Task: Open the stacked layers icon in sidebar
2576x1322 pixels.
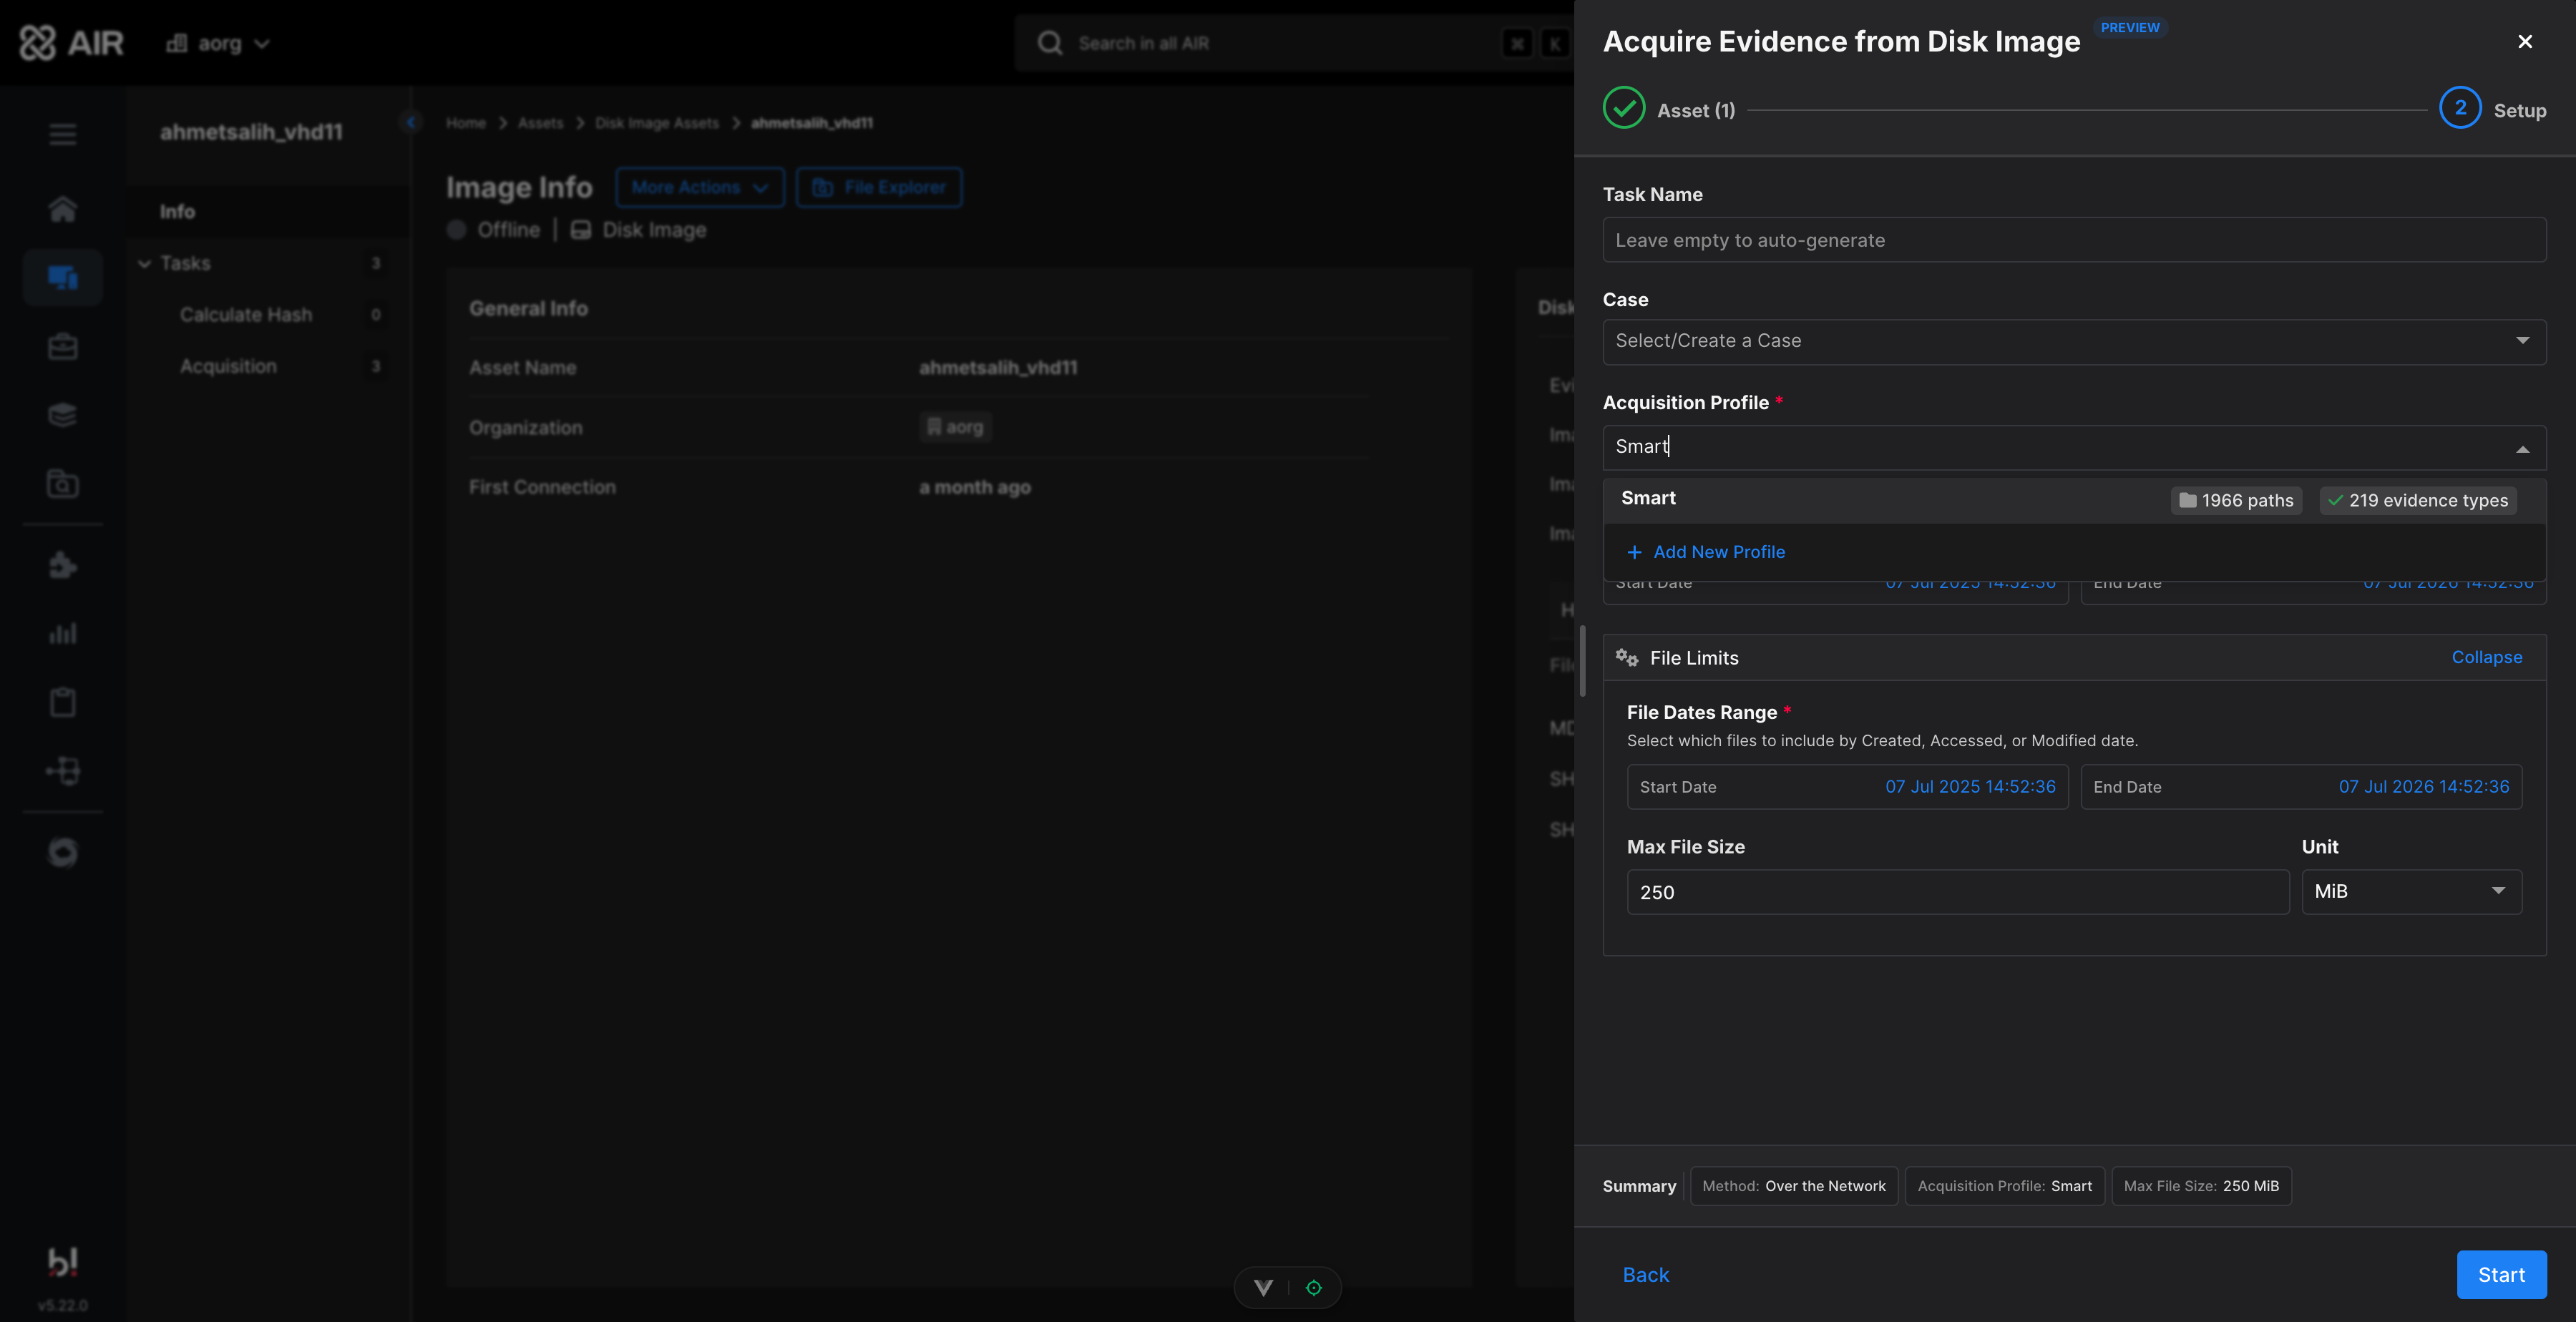Action: point(62,415)
